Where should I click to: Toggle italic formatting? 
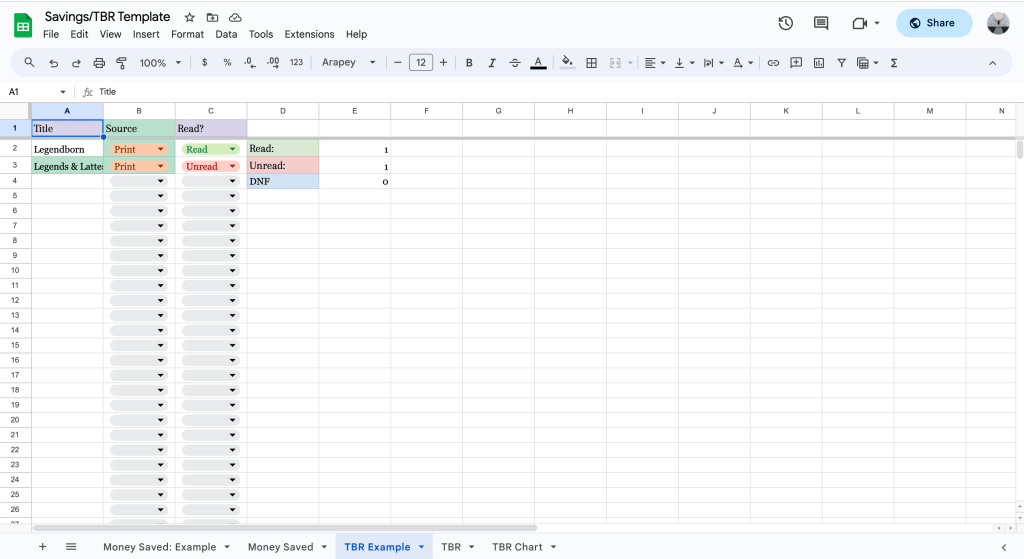(492, 63)
